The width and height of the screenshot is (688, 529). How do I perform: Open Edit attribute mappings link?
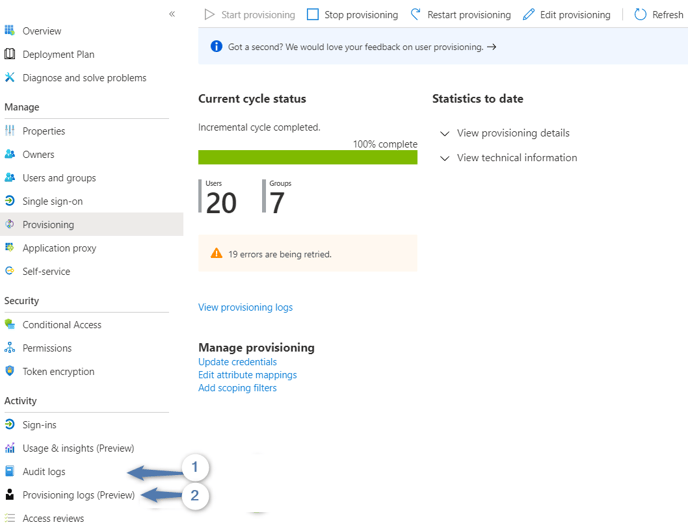click(247, 375)
